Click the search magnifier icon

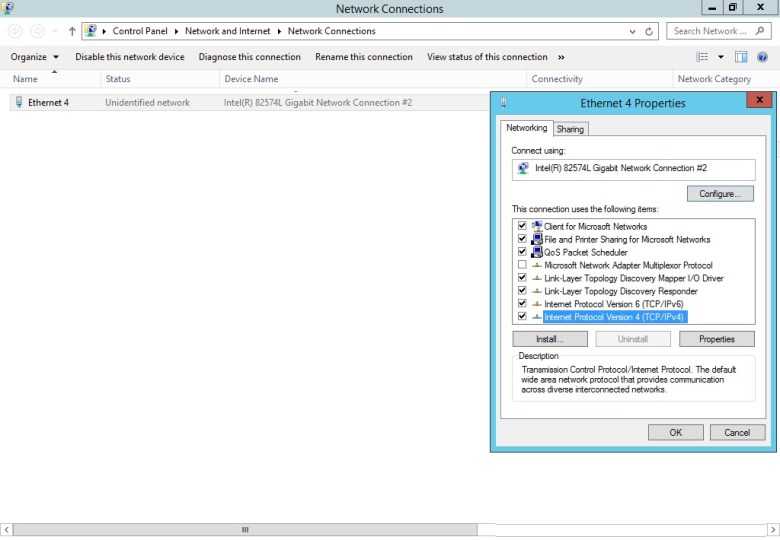(761, 31)
